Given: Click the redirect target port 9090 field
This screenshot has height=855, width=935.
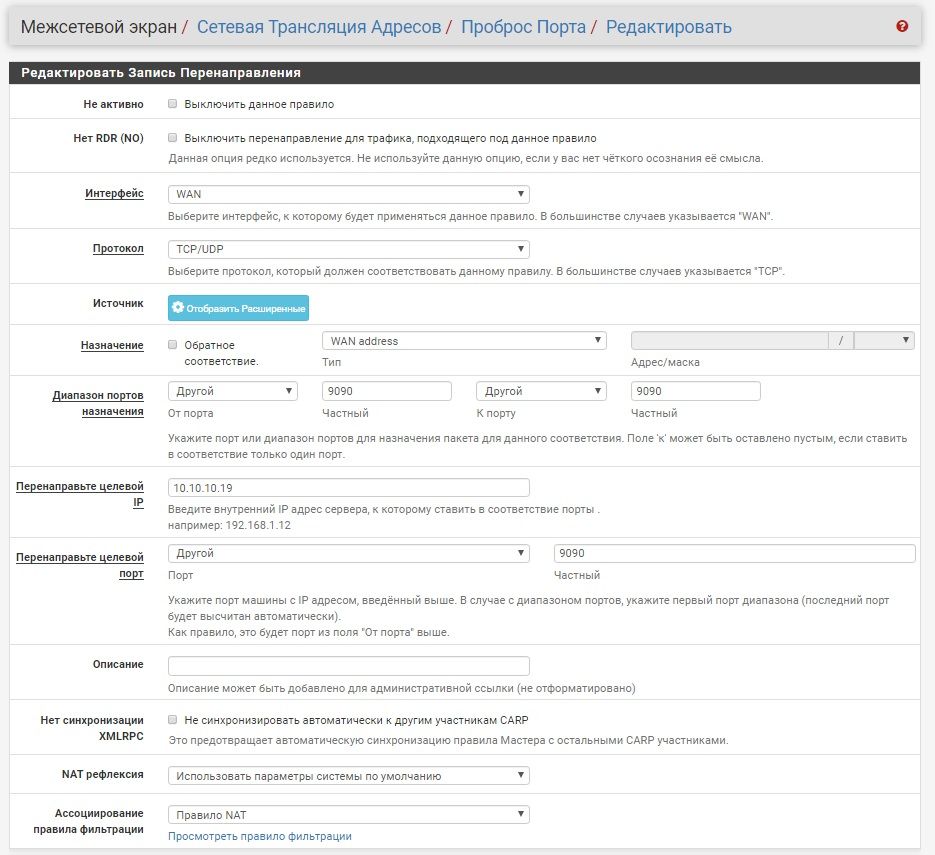Looking at the screenshot, I should point(734,553).
